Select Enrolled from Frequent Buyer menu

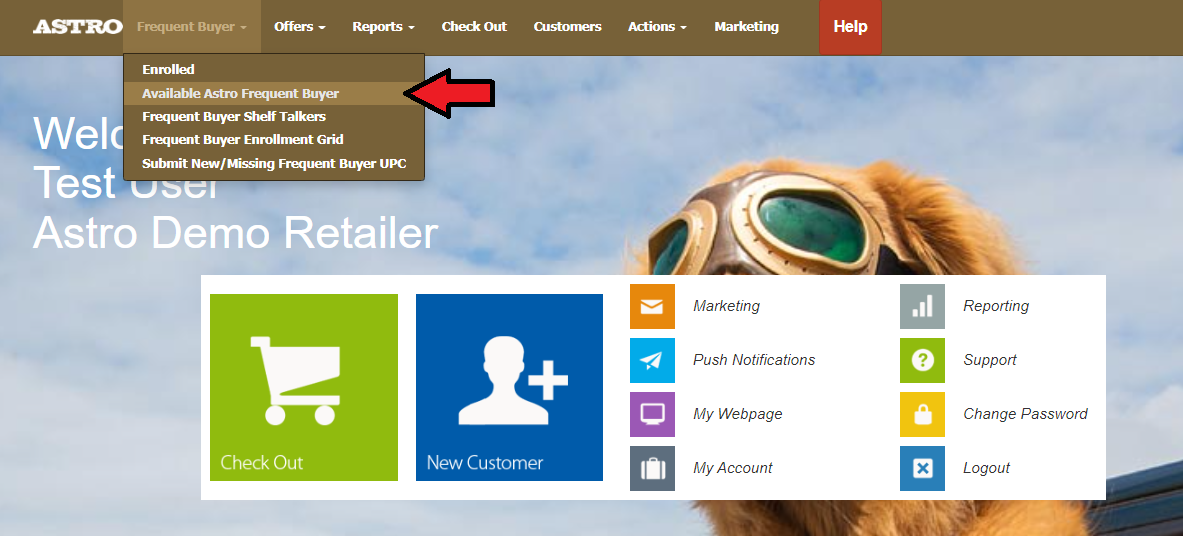click(x=274, y=69)
